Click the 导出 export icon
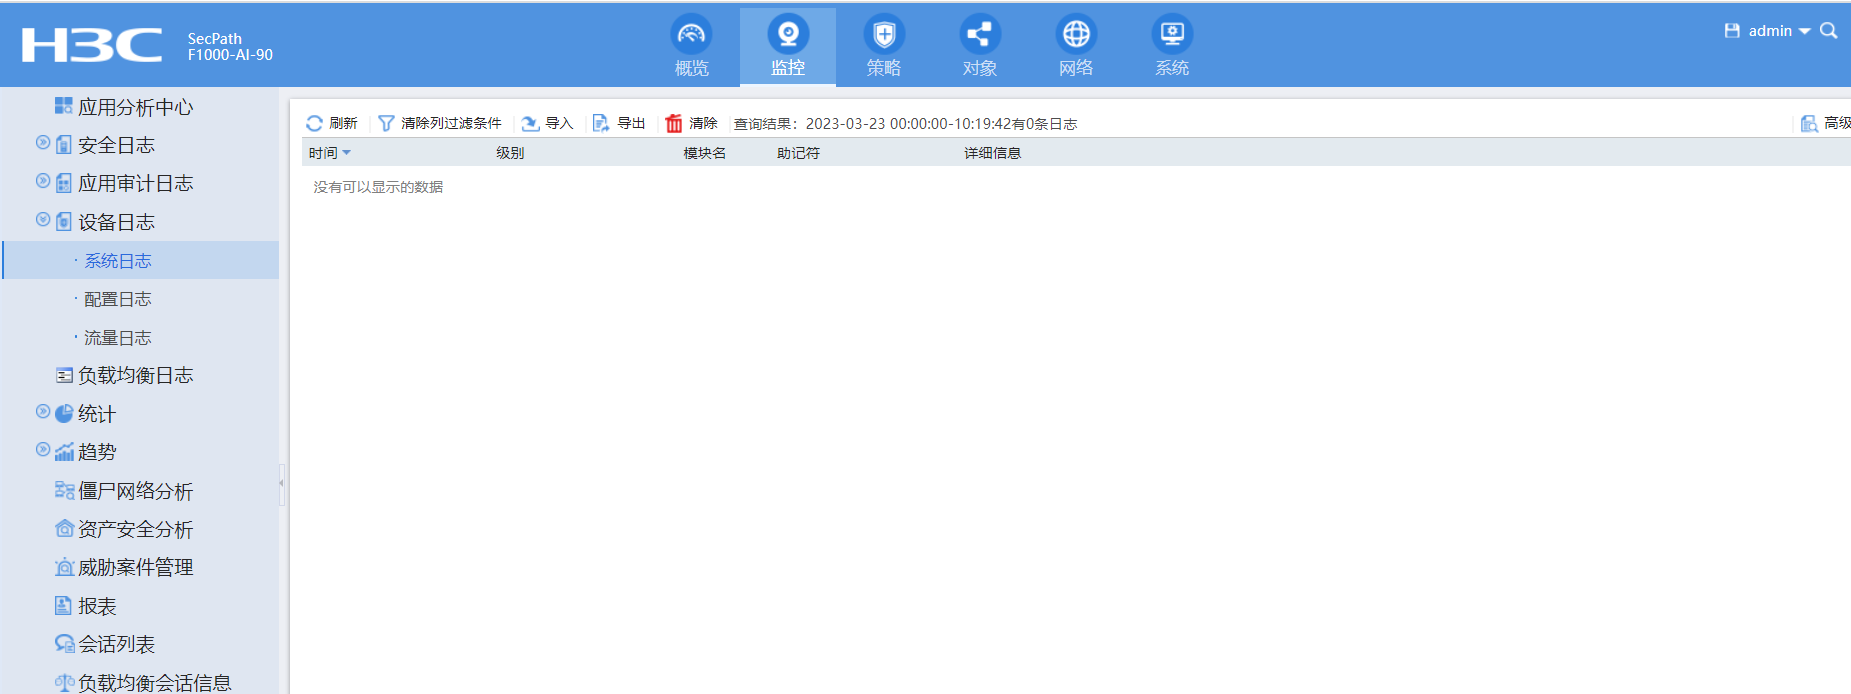This screenshot has height=694, width=1851. [601, 123]
